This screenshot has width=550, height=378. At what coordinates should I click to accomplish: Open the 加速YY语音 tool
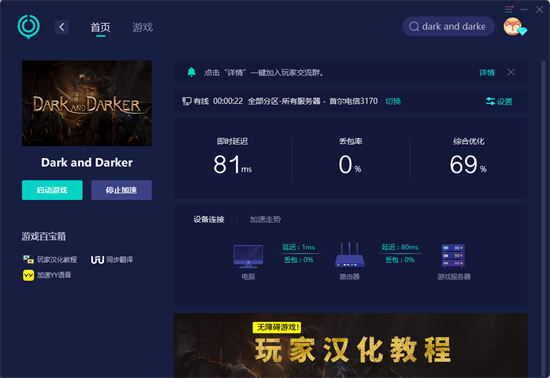[x=47, y=275]
